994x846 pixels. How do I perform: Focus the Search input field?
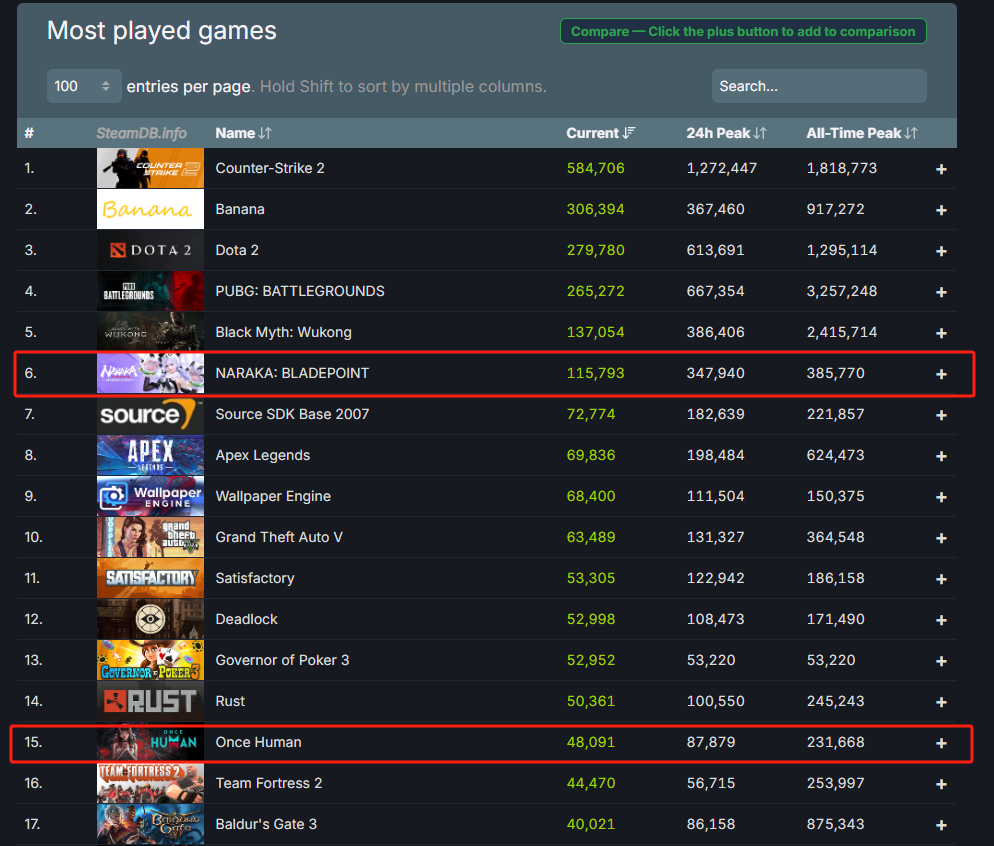[x=819, y=86]
